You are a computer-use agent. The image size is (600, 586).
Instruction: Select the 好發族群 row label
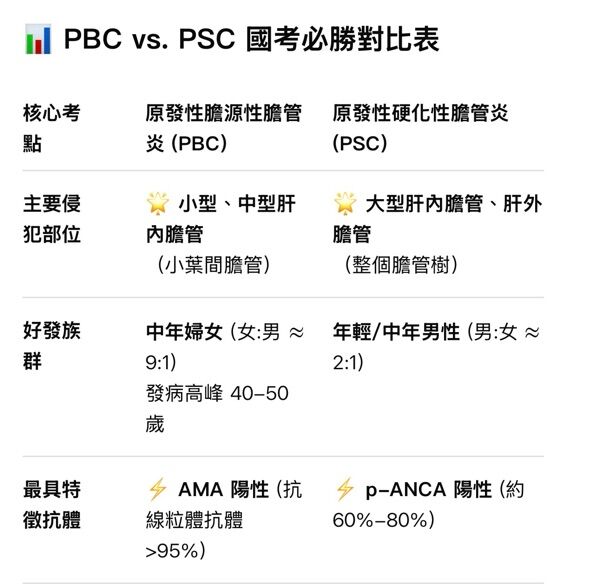click(x=52, y=346)
